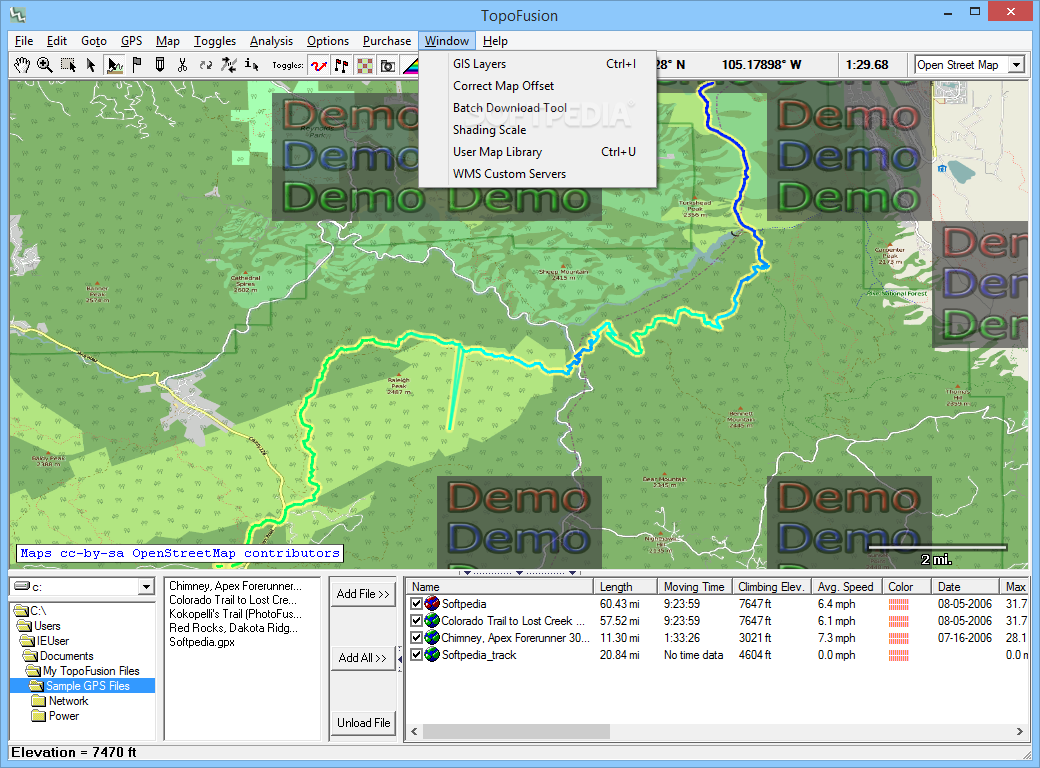Select the waypoint flag tool
The image size is (1040, 768).
tap(137, 65)
